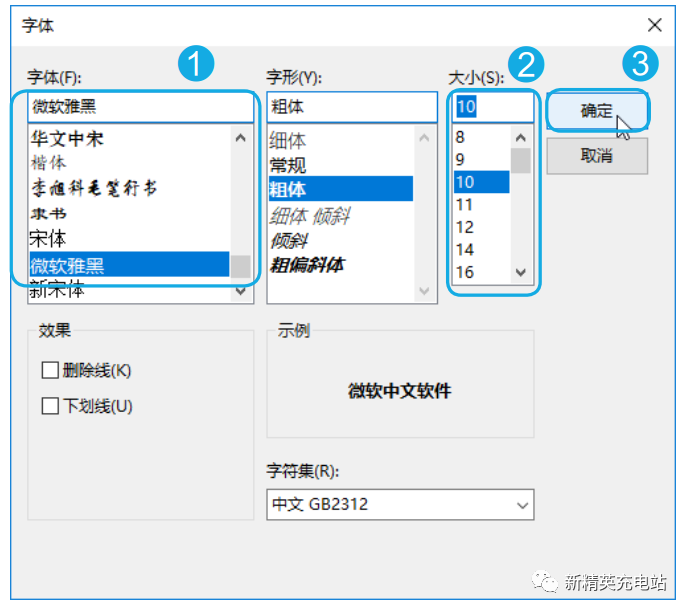This screenshot has width=688, height=612.
Task: Click the size list scroll-up arrow
Action: pyautogui.click(x=521, y=138)
